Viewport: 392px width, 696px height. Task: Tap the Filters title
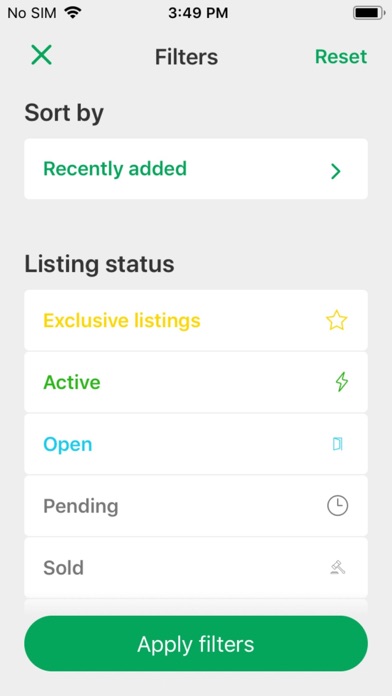(x=186, y=57)
